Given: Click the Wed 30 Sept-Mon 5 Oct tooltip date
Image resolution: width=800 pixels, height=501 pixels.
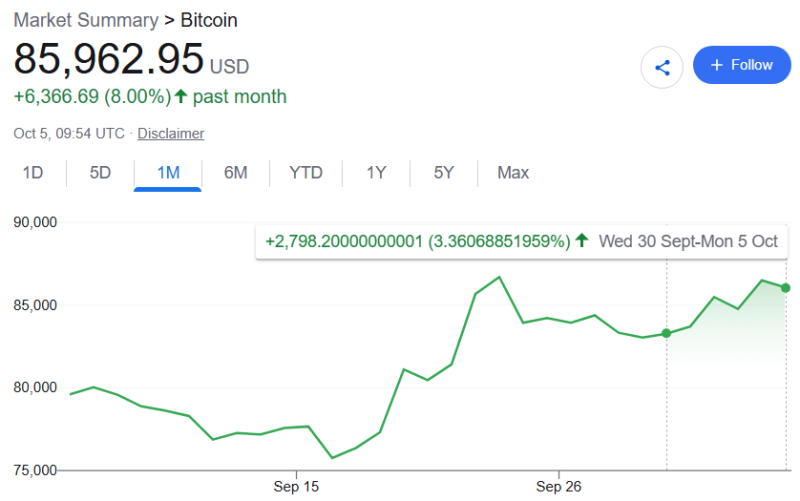Looking at the screenshot, I should tap(688, 241).
